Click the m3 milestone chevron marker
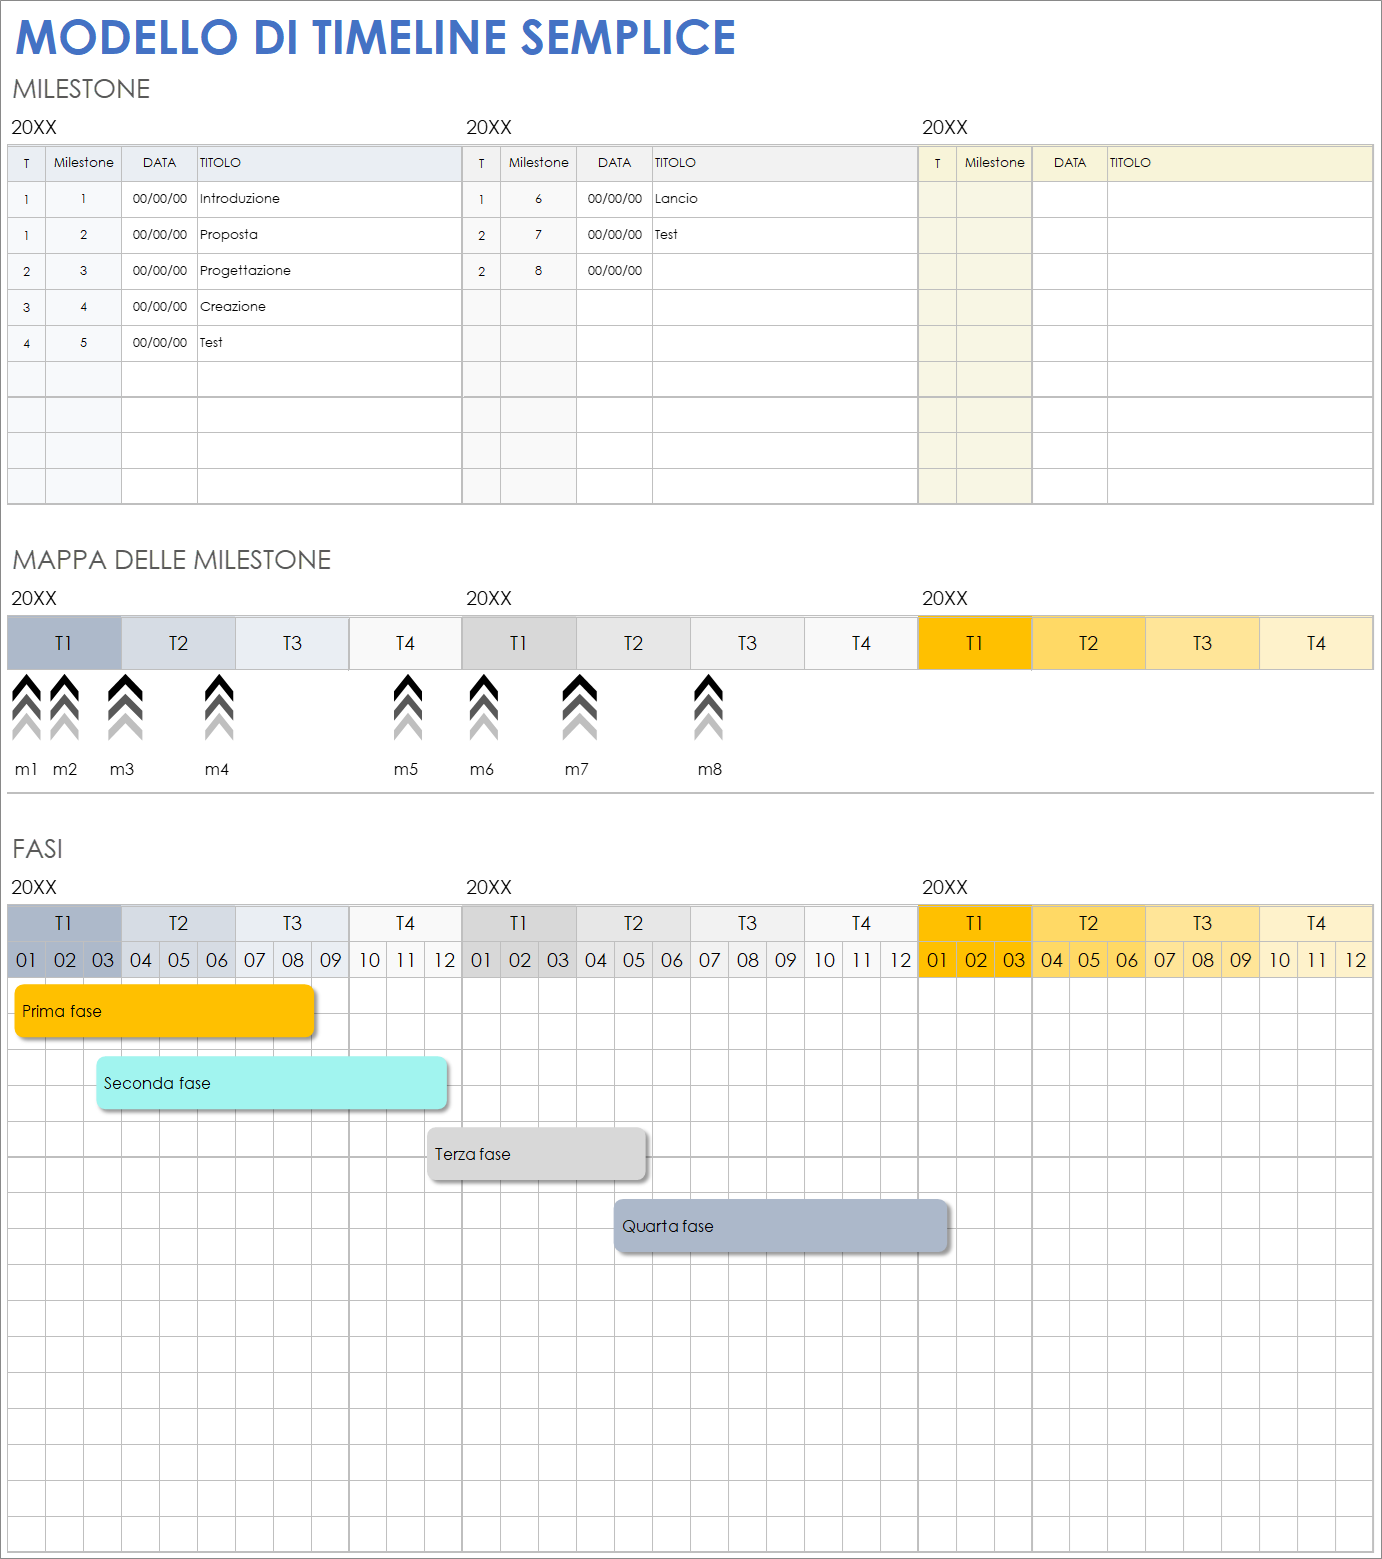 pyautogui.click(x=125, y=707)
